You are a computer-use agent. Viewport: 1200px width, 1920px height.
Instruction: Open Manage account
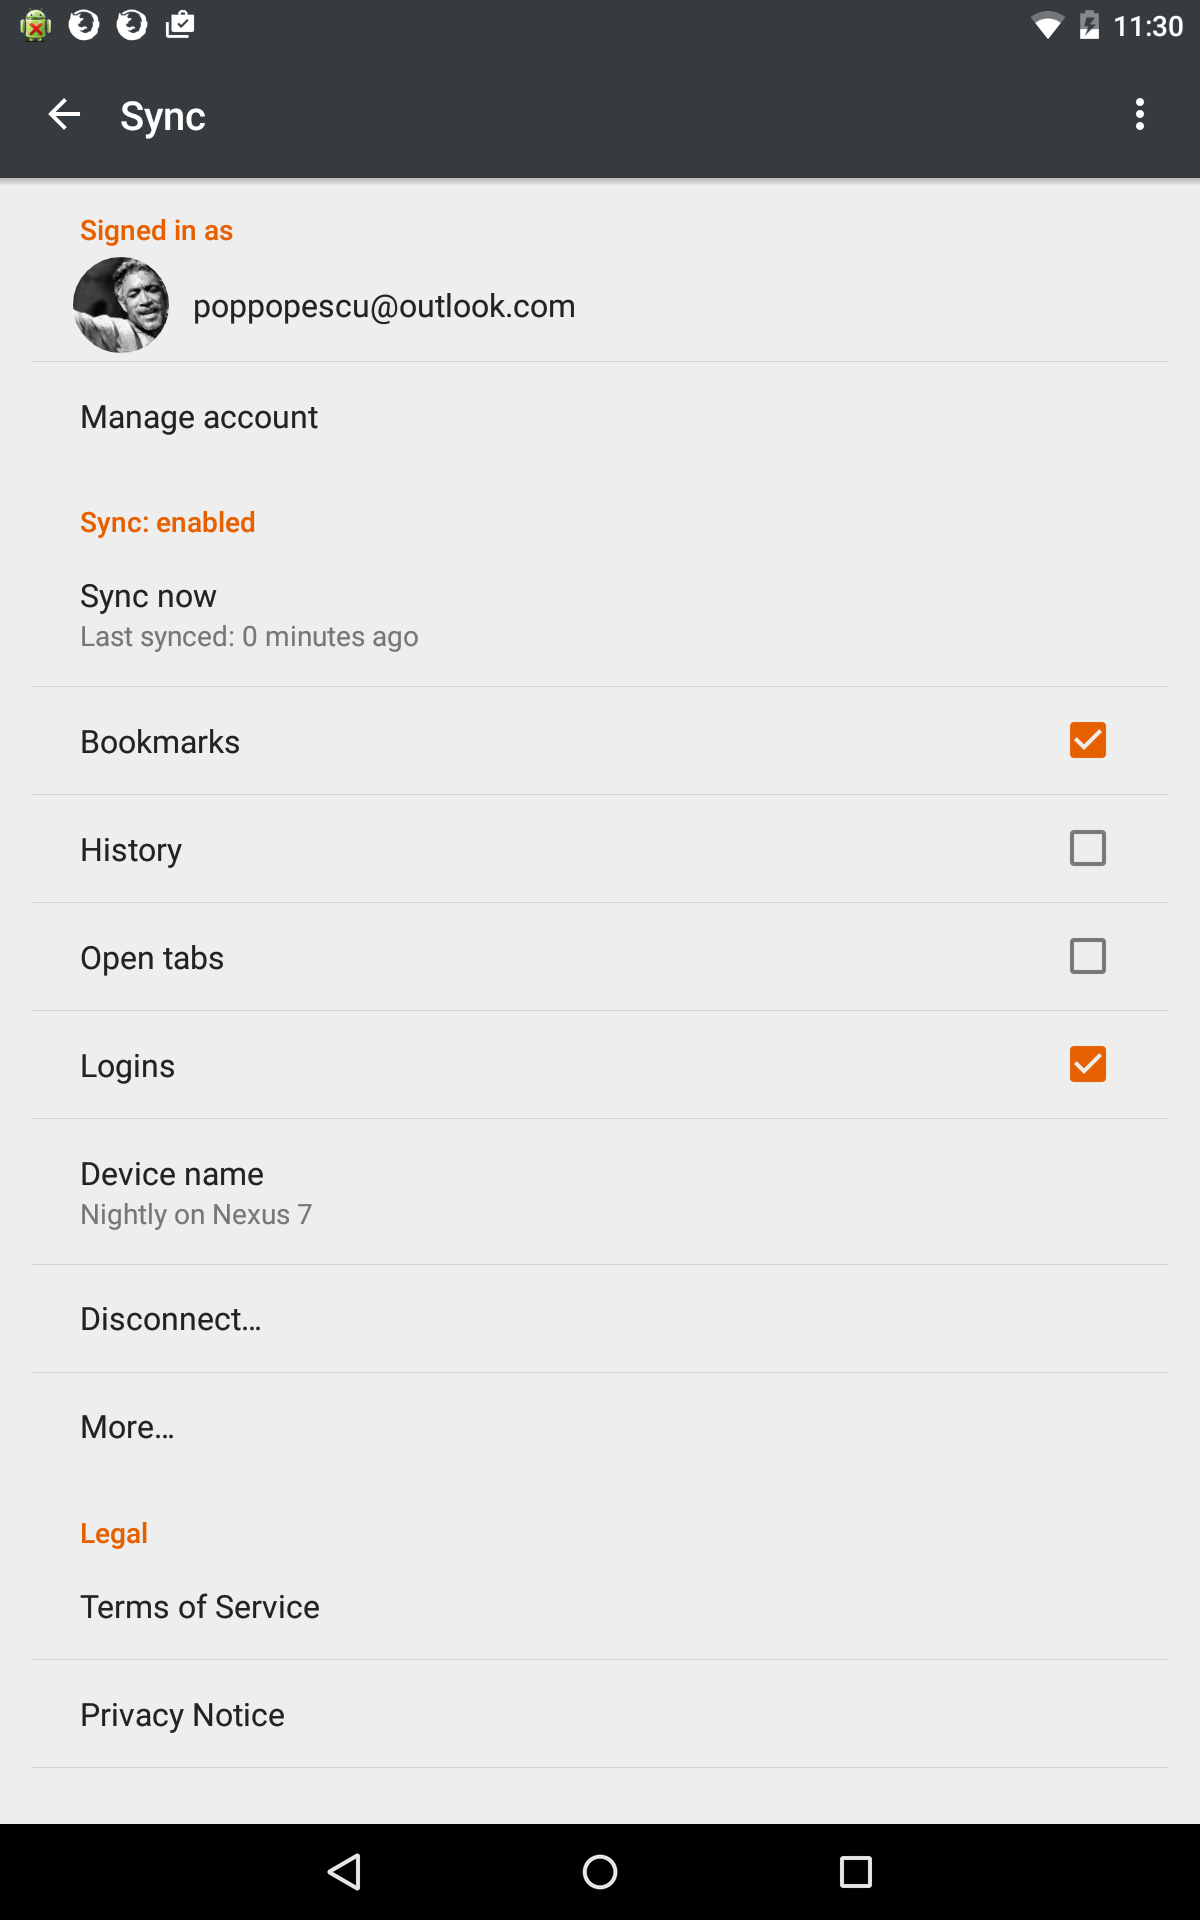(600, 417)
